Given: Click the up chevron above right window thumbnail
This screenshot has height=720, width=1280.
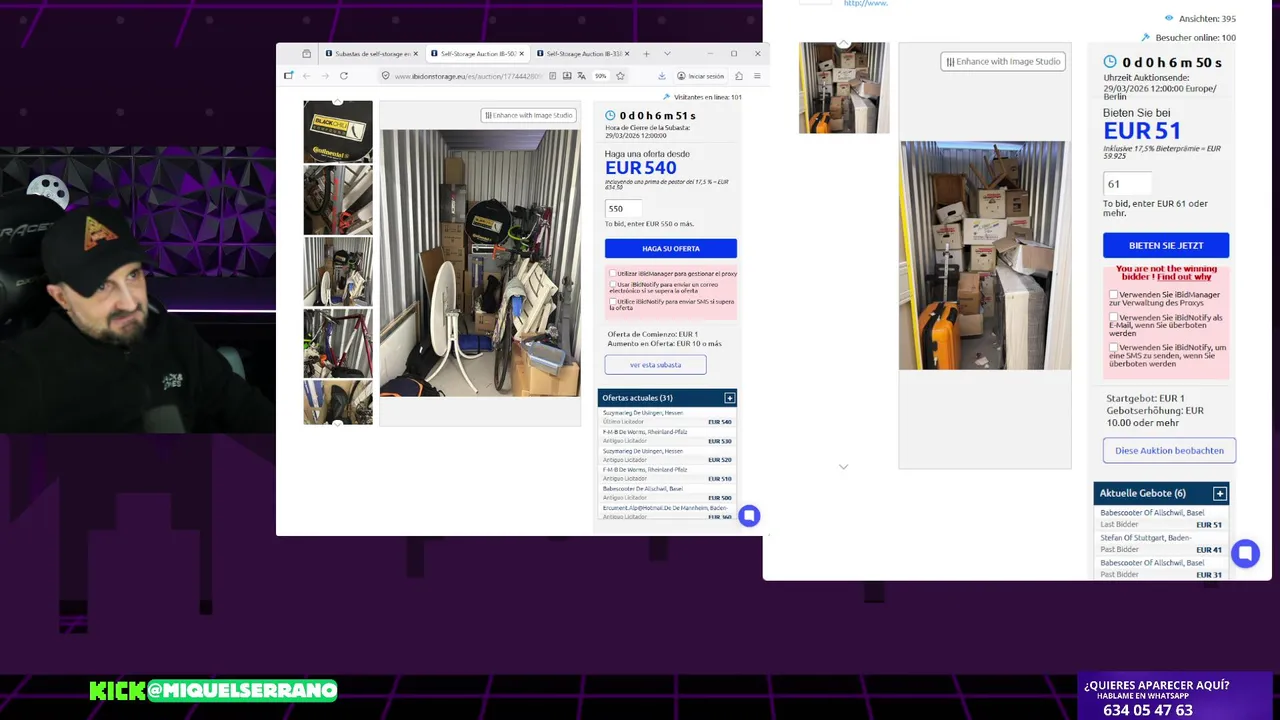Looking at the screenshot, I should point(843,44).
